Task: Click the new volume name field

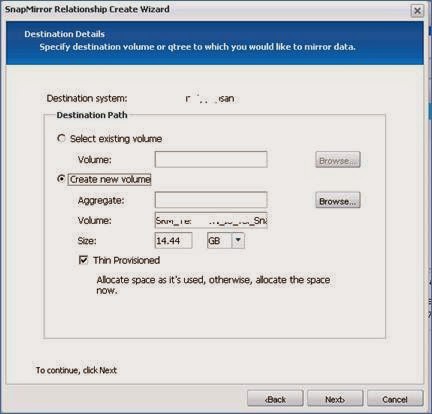Action: click(x=211, y=220)
